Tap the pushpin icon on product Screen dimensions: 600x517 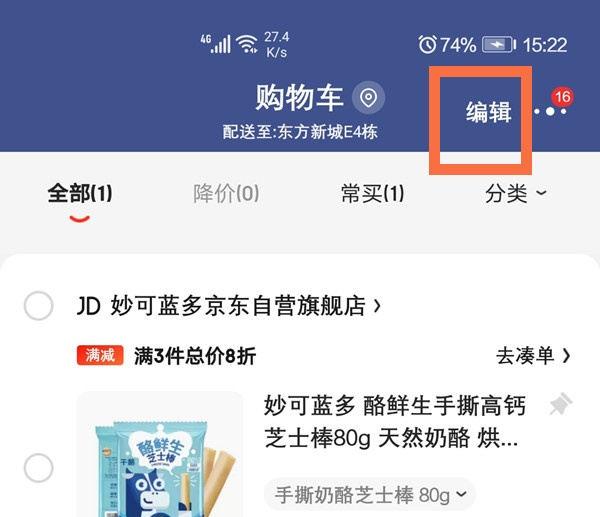pyautogui.click(x=561, y=404)
